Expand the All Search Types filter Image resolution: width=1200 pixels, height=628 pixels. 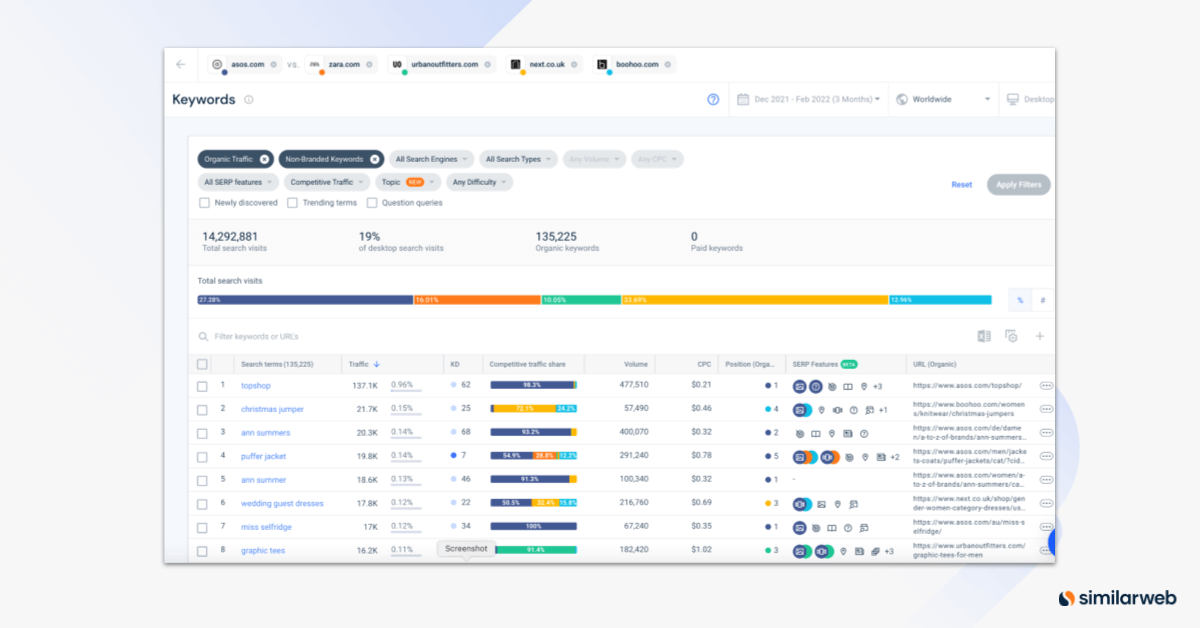[518, 159]
